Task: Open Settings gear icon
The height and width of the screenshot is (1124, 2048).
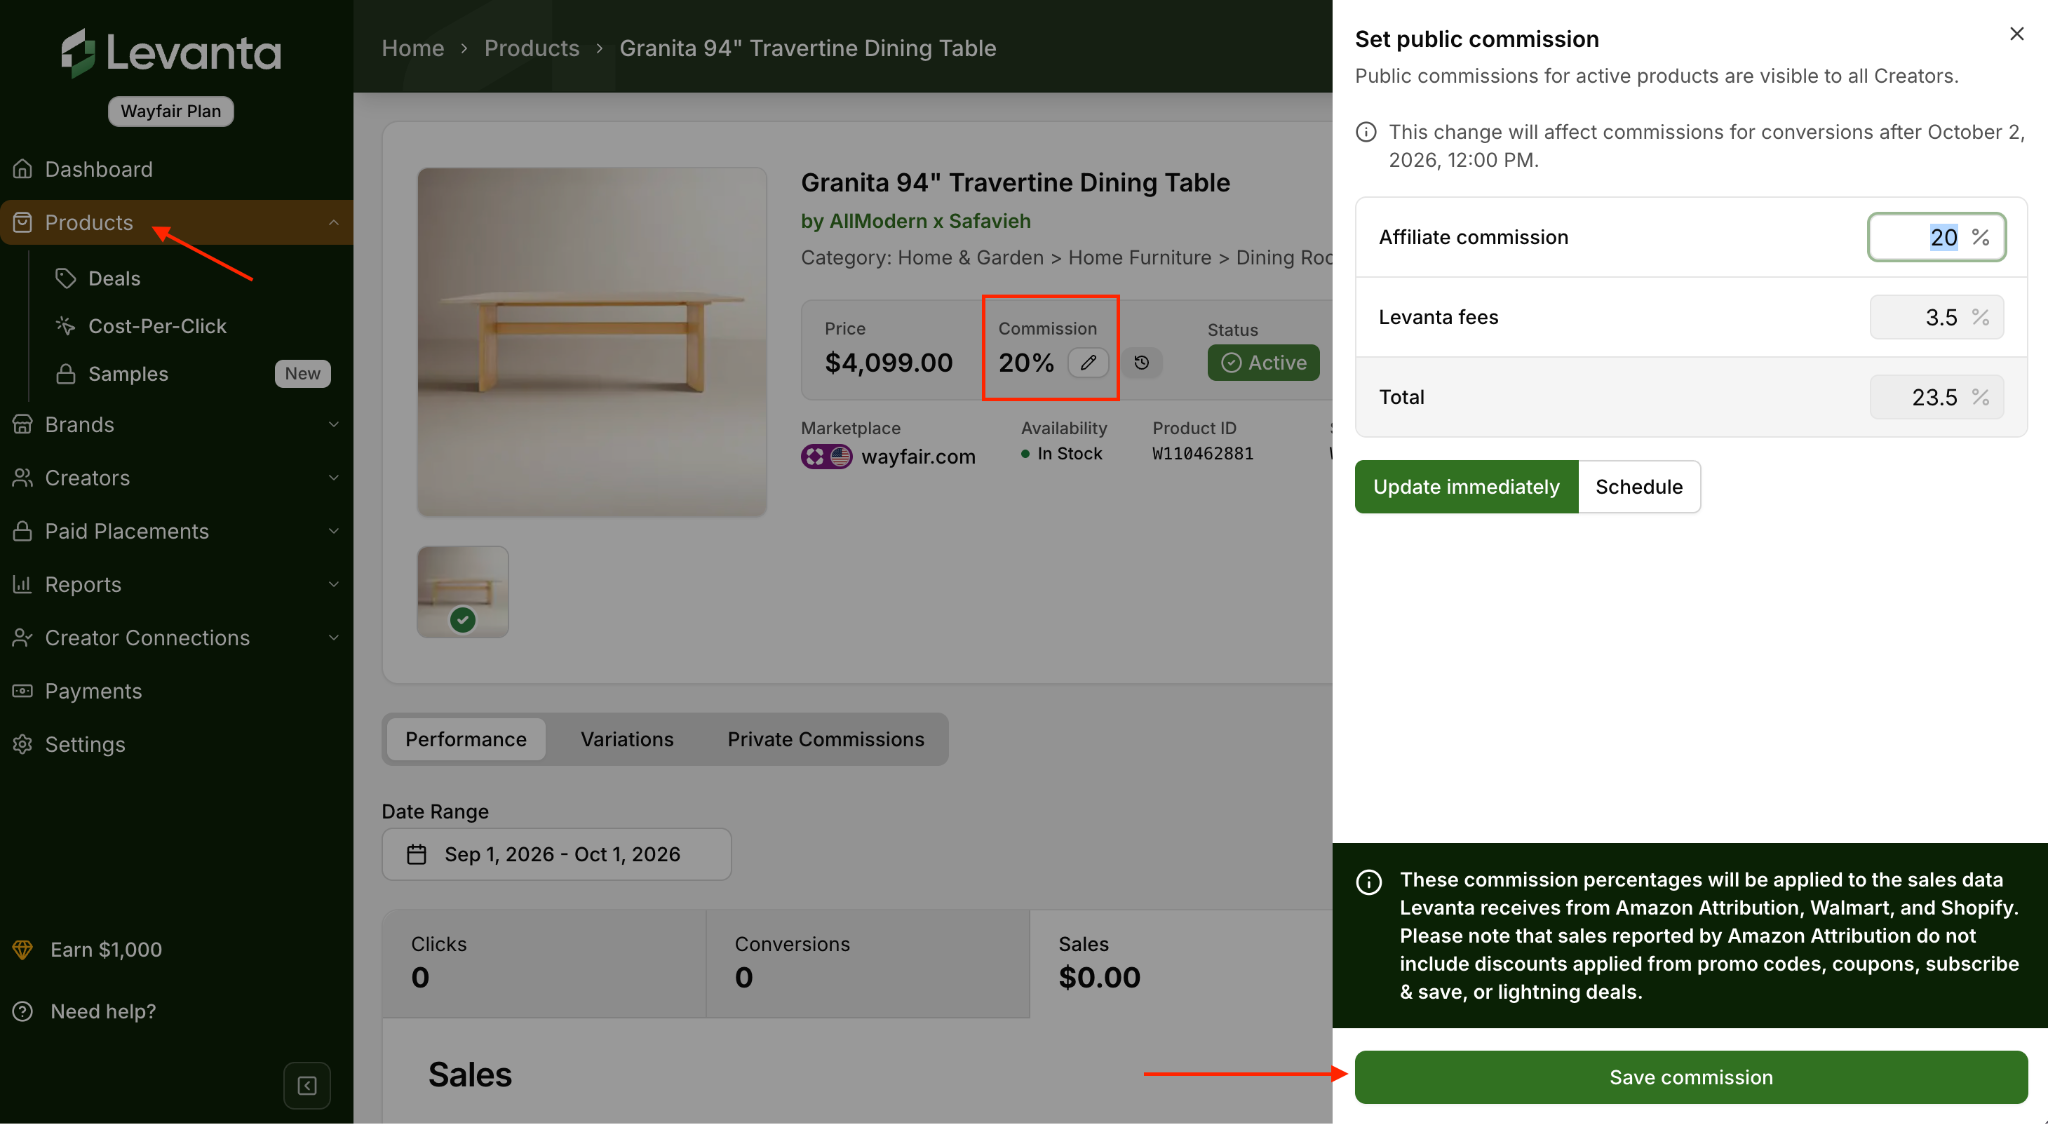Action: coord(23,744)
